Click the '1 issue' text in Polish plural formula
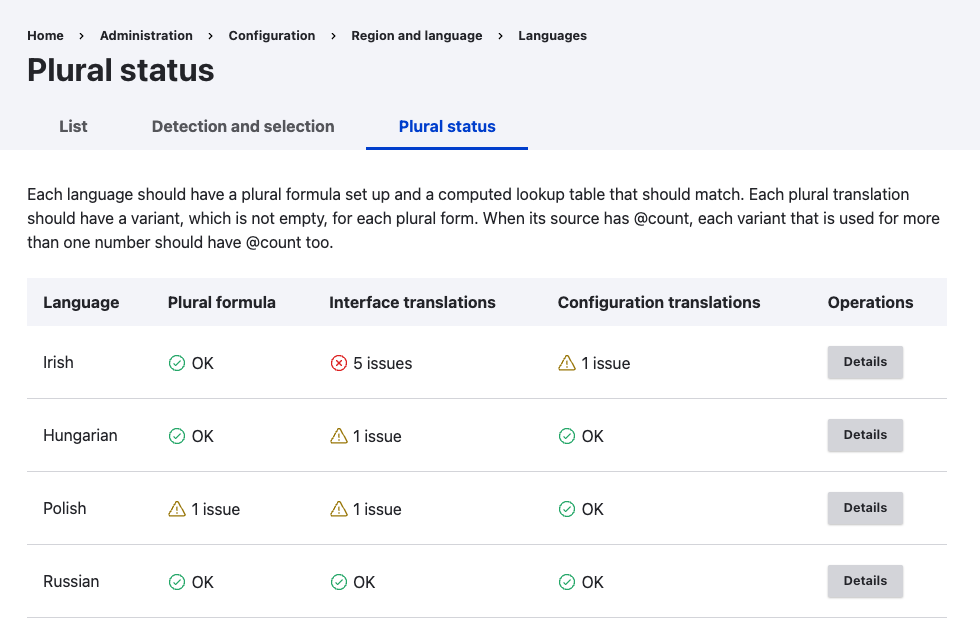 click(216, 509)
